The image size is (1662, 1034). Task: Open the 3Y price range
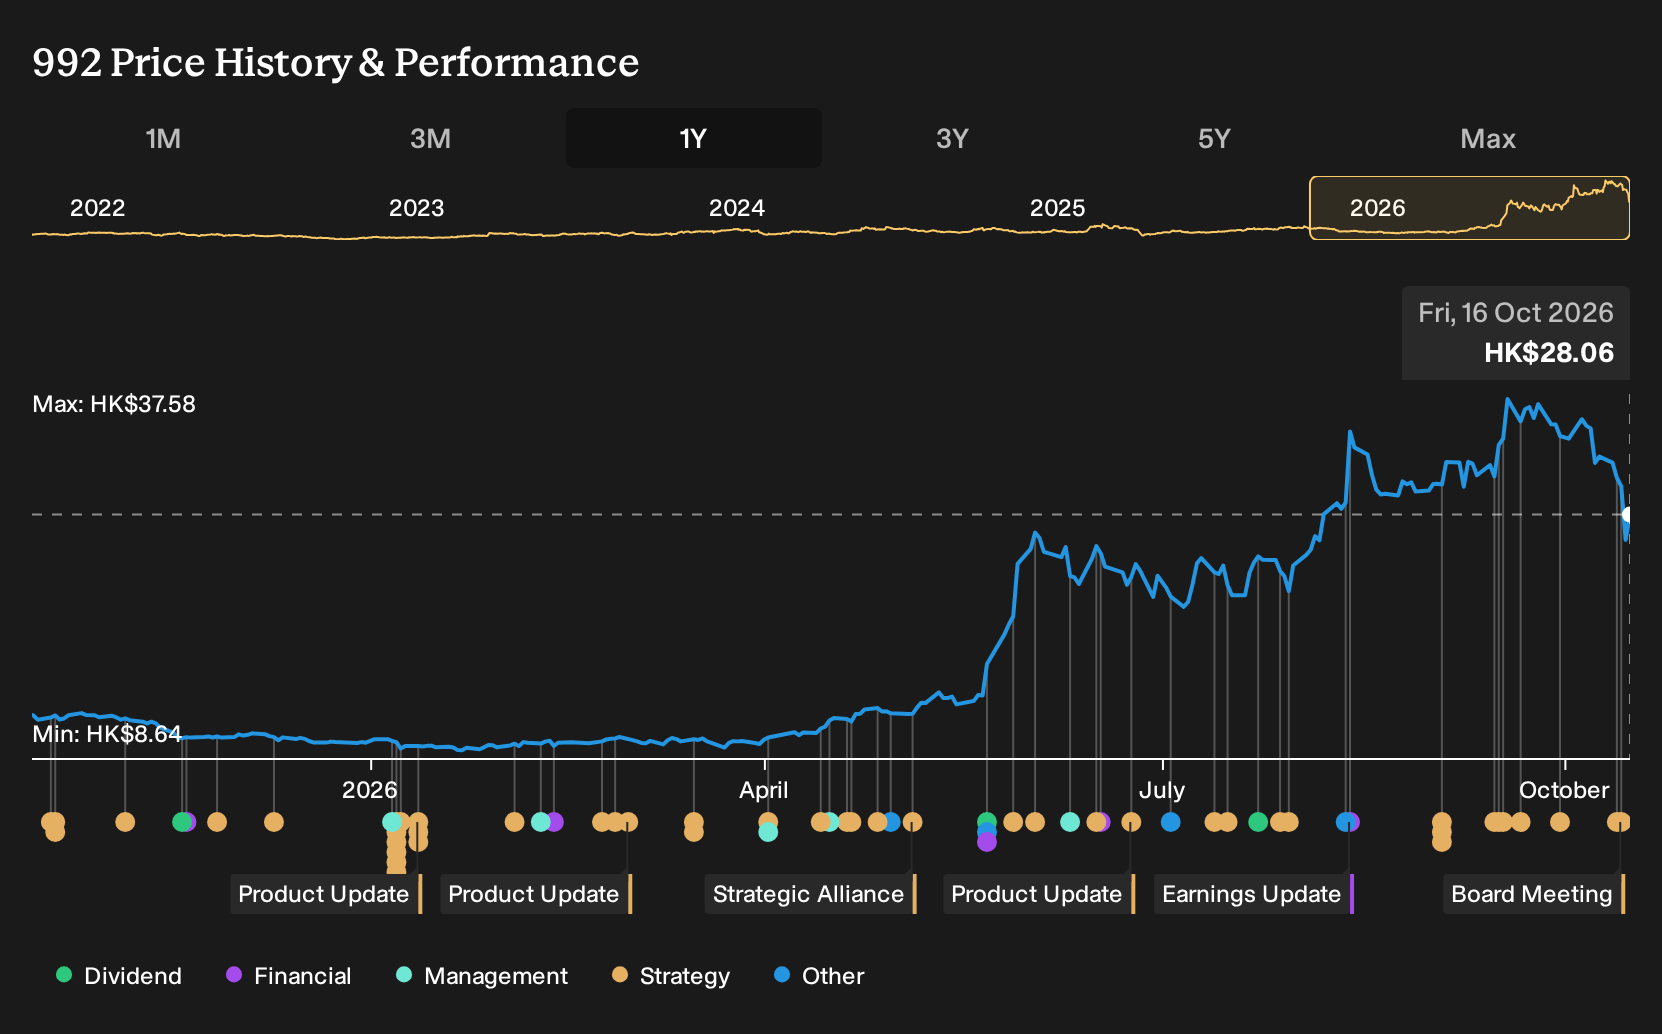click(x=952, y=138)
